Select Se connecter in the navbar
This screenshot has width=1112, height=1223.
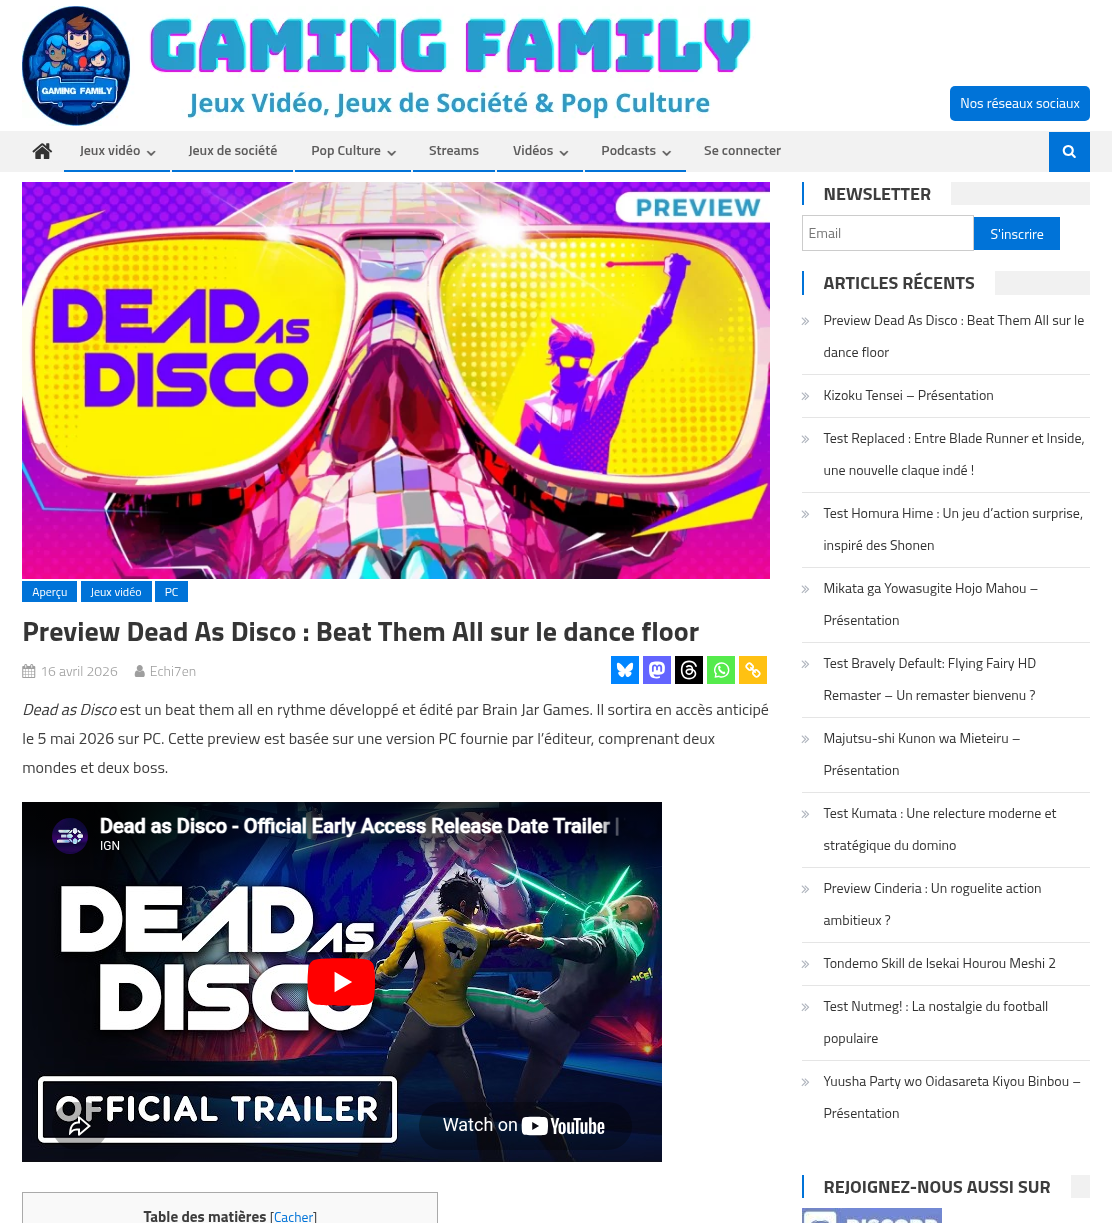(742, 151)
